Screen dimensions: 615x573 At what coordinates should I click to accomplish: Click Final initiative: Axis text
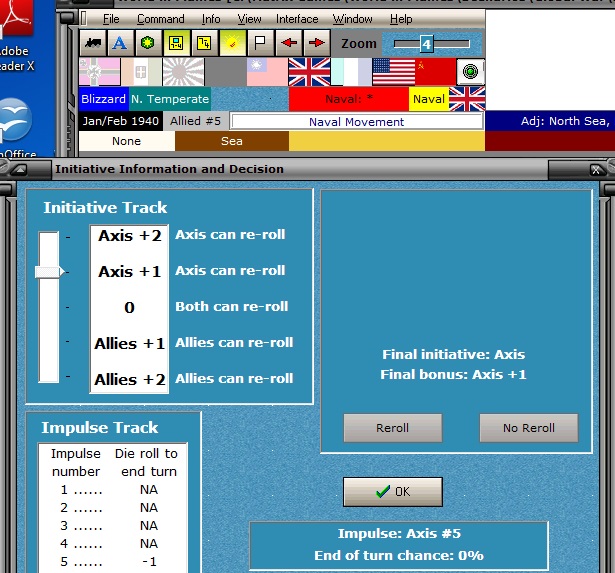coord(453,355)
